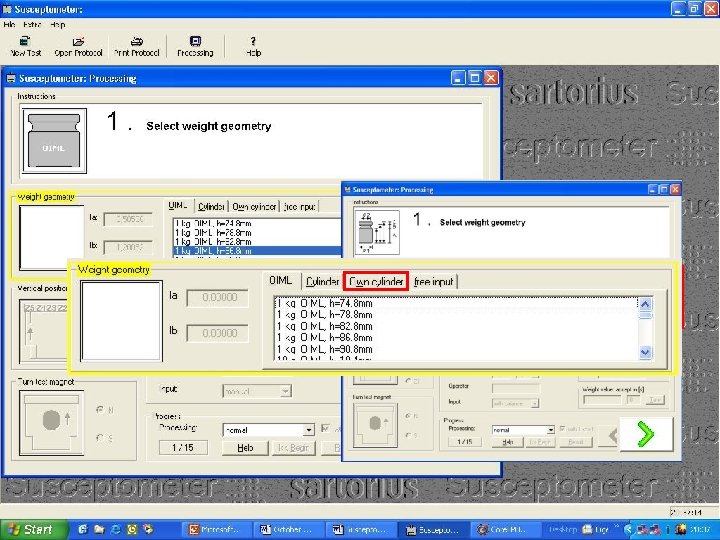Click the Tare button in small window
The width and height of the screenshot is (720, 540).
654,400
